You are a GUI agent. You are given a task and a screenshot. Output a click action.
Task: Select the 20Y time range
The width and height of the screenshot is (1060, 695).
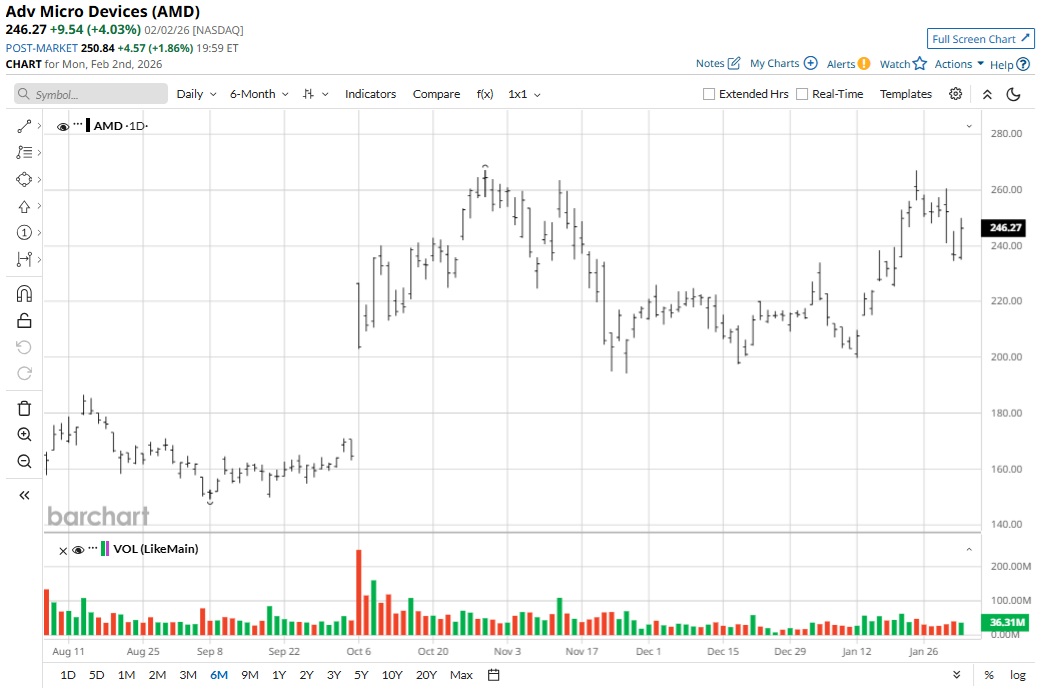point(427,675)
